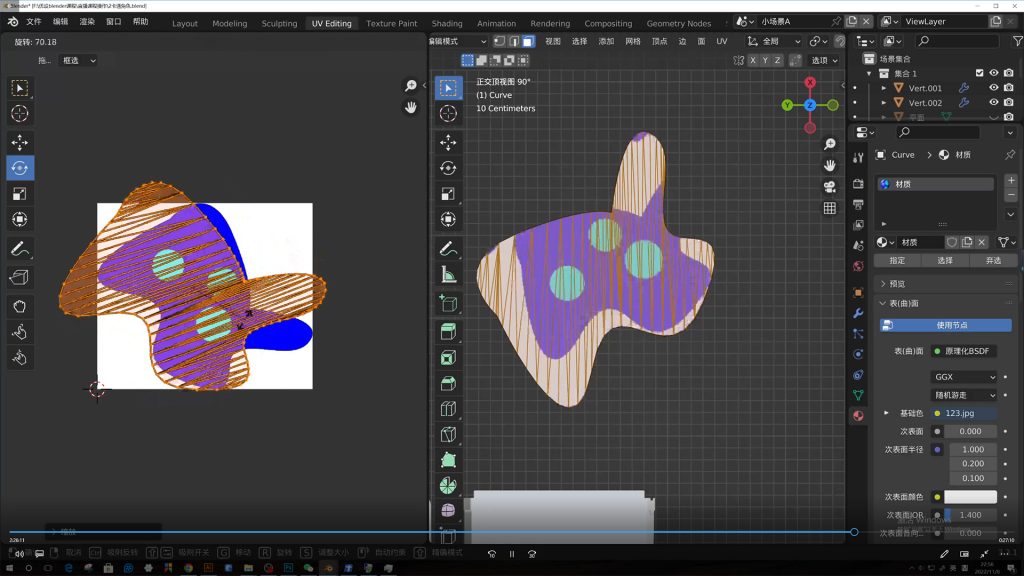The image size is (1024, 576).
Task: Click the 指定 assign button
Action: (897, 260)
